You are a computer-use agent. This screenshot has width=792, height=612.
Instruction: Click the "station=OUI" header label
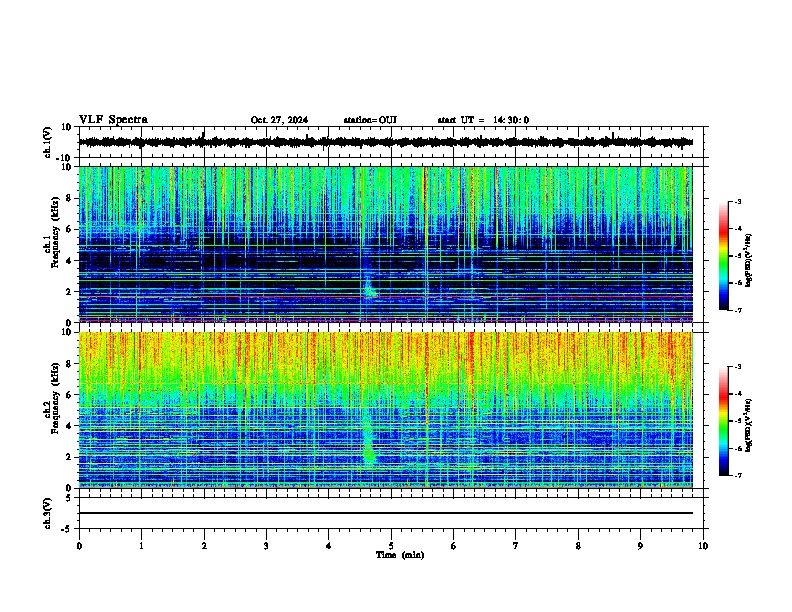370,120
